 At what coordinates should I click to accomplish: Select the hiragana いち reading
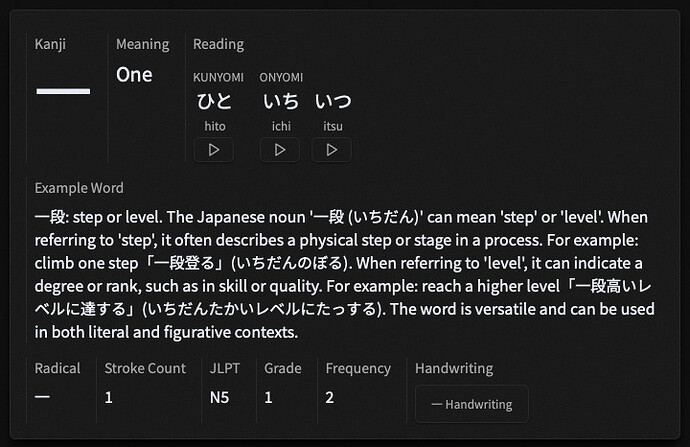[281, 101]
